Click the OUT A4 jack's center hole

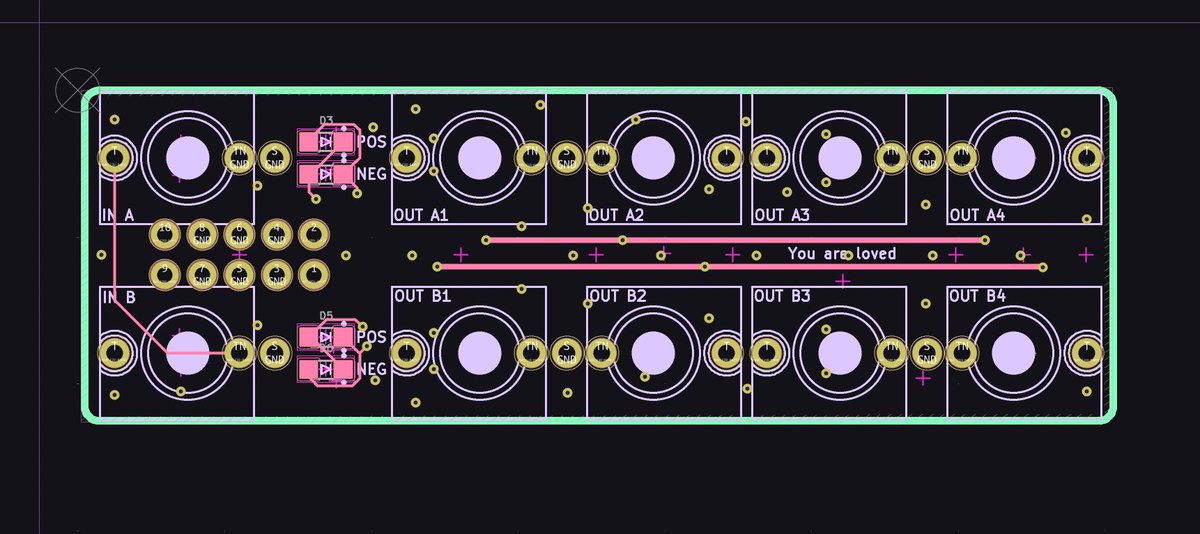tap(1014, 157)
